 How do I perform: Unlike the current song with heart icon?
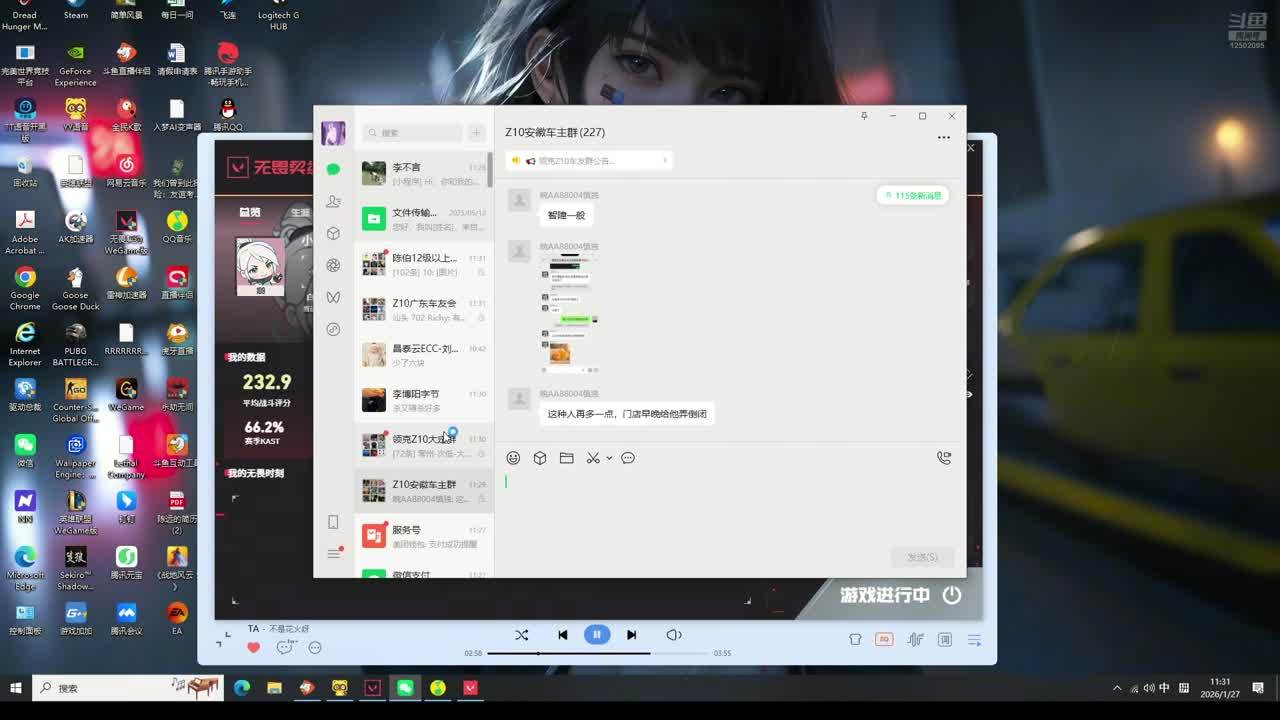(x=253, y=647)
